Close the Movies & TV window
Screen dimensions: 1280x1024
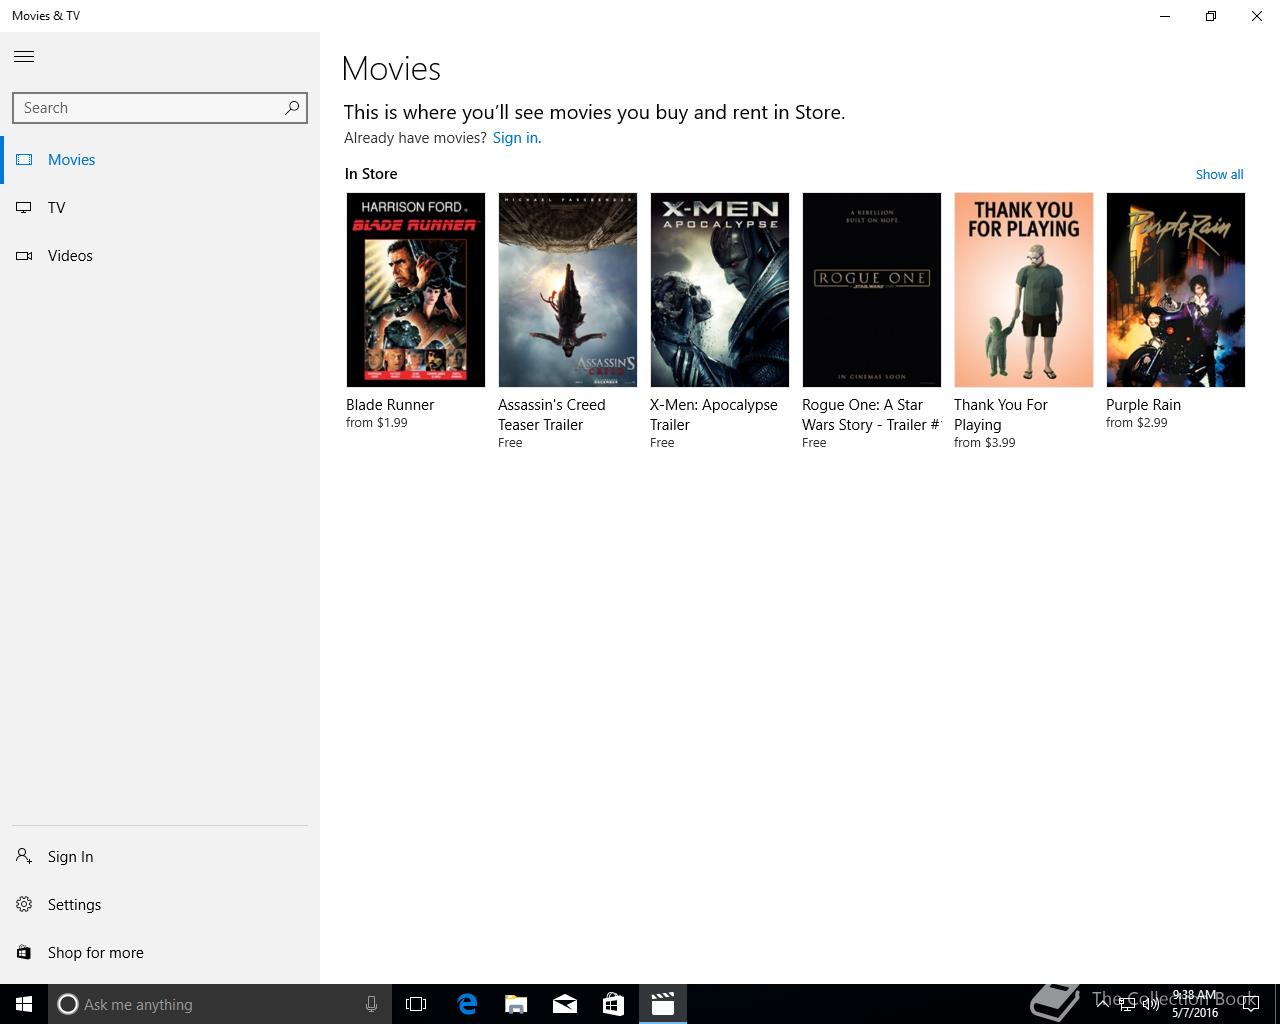[x=1257, y=16]
